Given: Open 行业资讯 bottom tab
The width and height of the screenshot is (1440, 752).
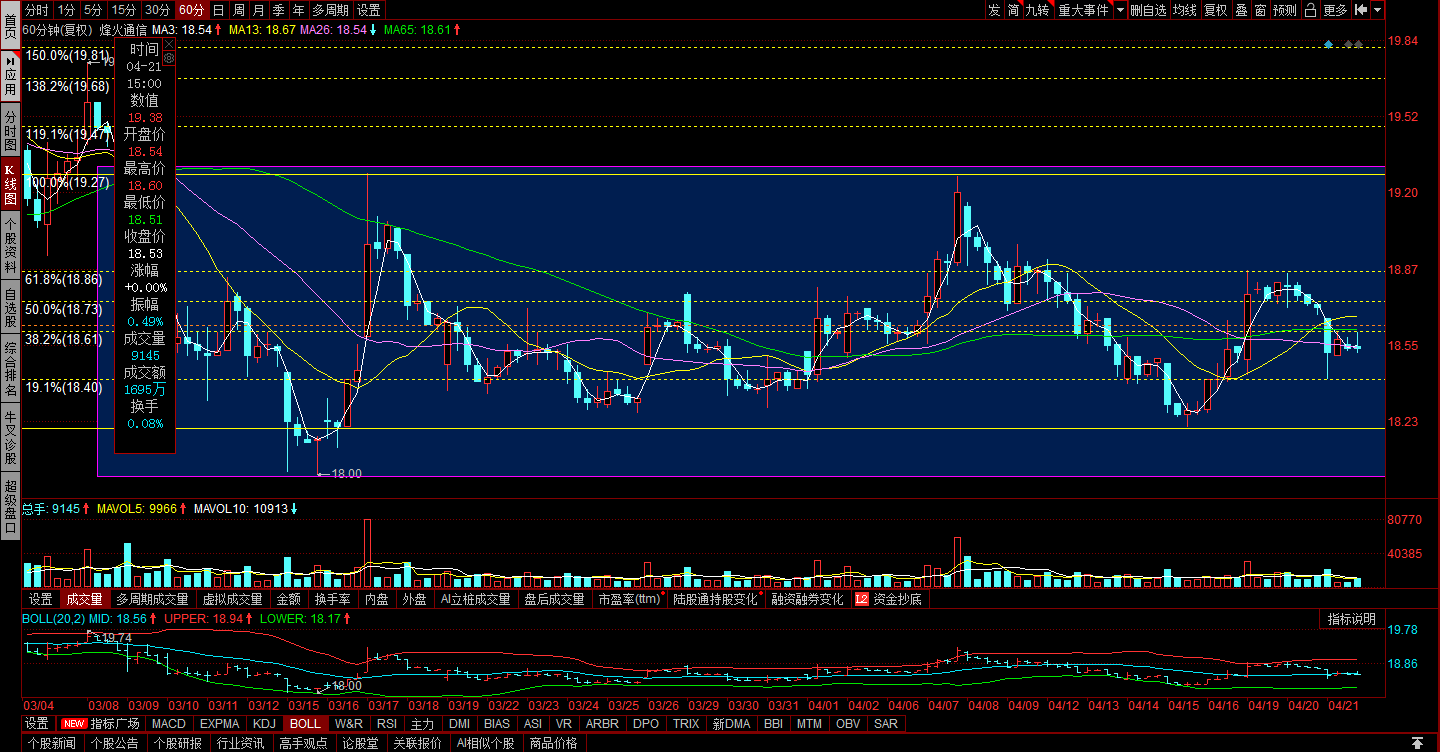Looking at the screenshot, I should [240, 743].
